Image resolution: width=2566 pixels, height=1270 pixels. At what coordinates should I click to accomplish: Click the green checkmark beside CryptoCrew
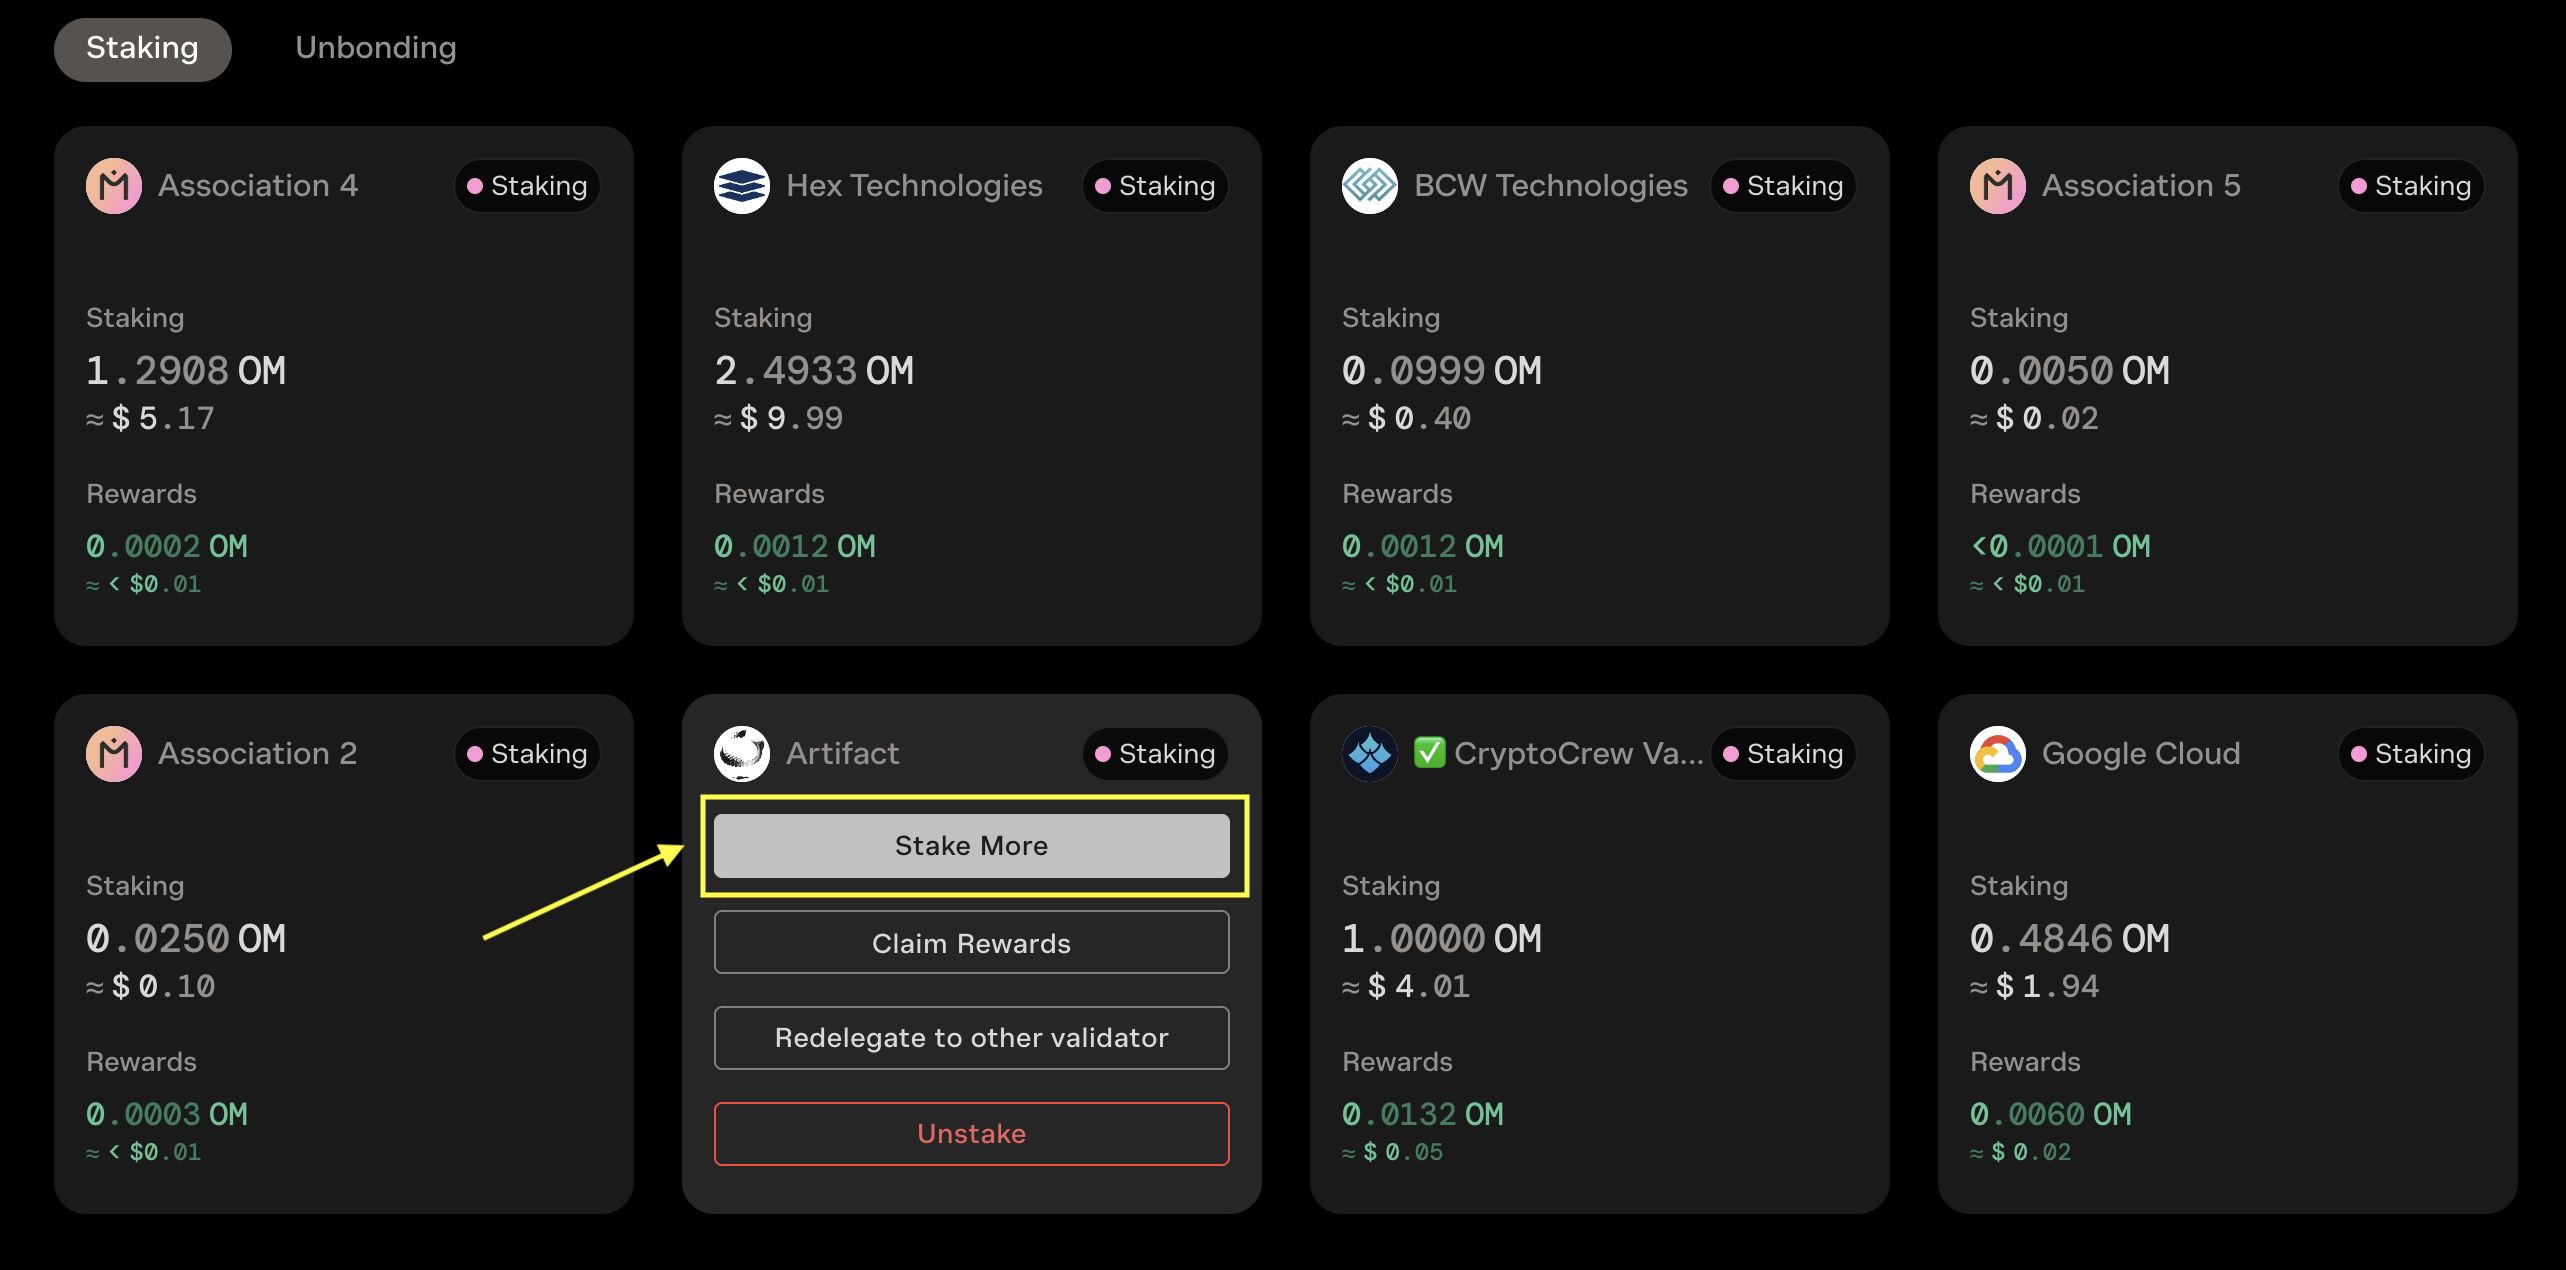point(1429,752)
